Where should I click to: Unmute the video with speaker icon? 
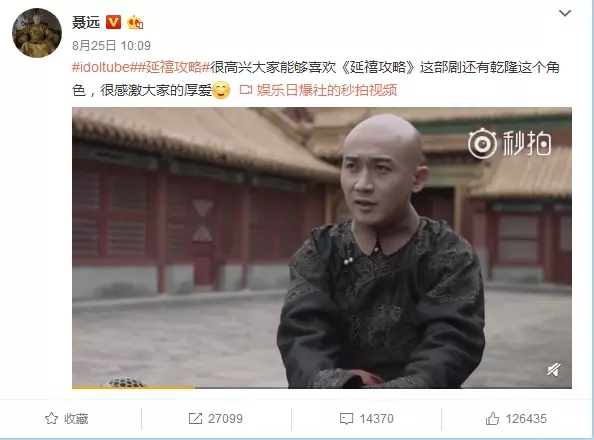(x=554, y=369)
